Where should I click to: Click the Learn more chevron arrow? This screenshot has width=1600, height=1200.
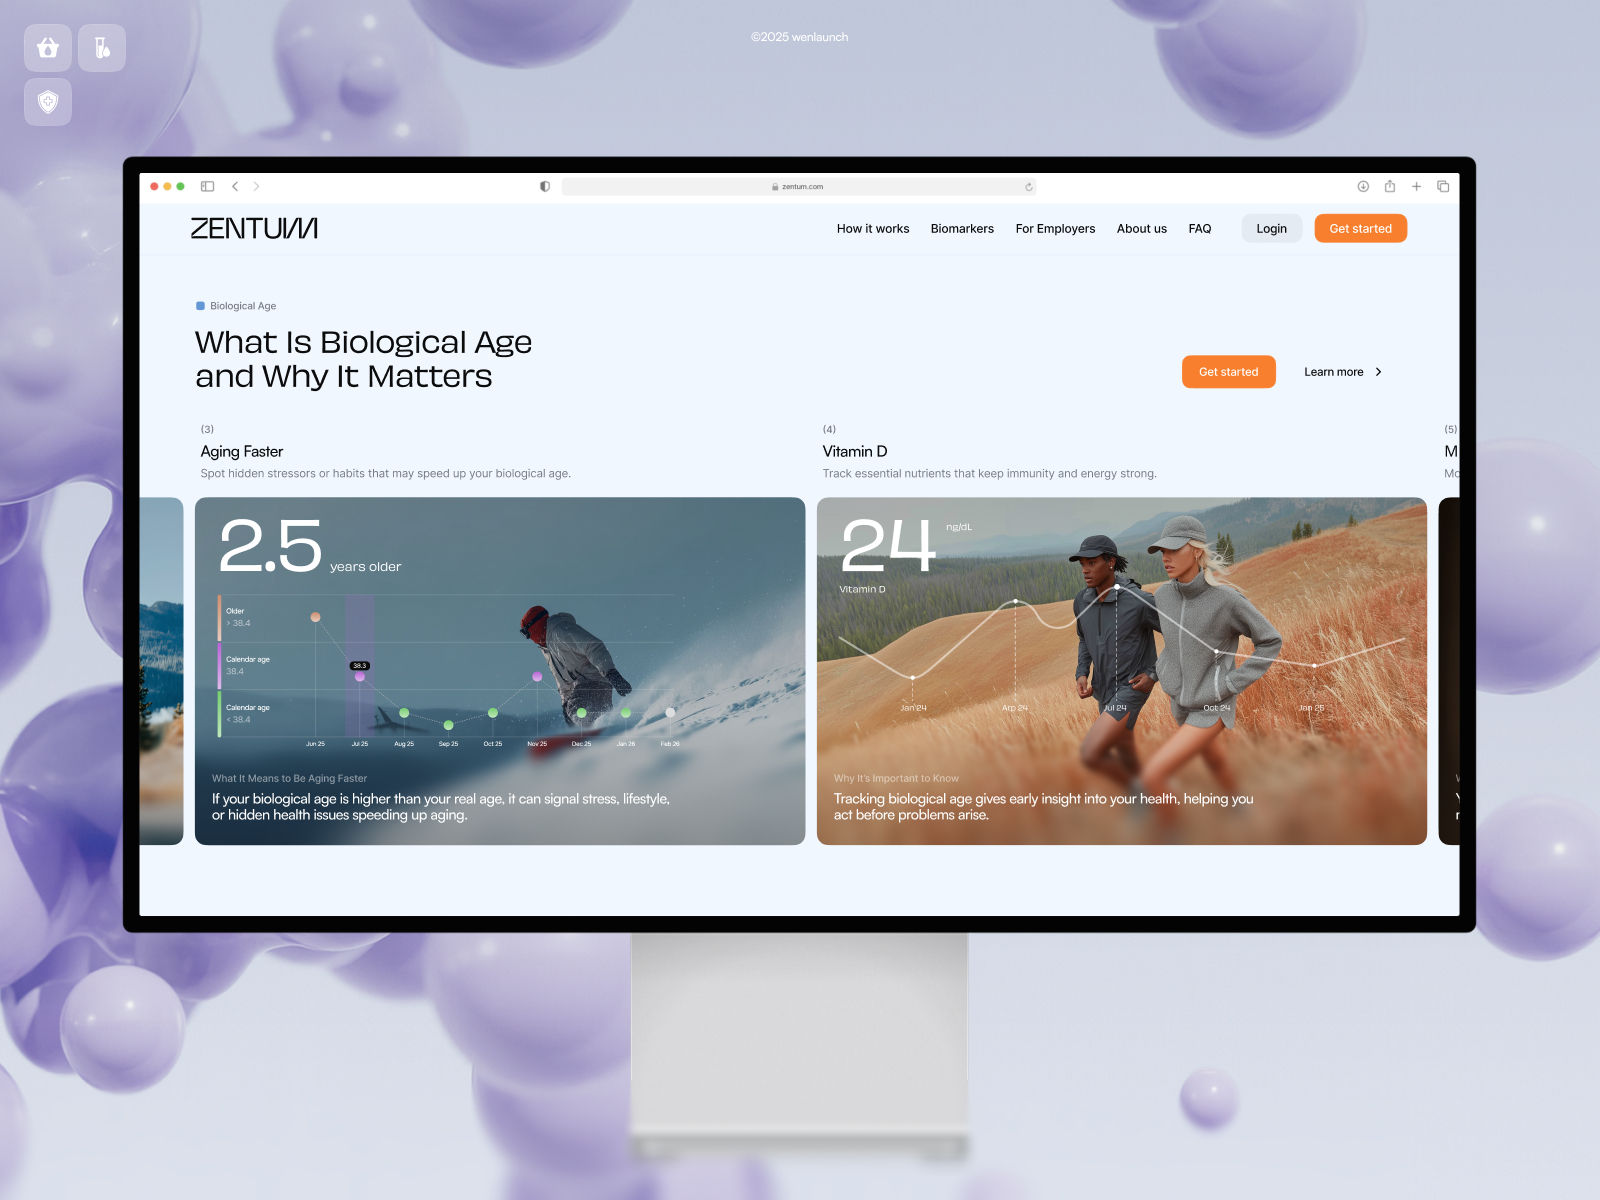click(x=1379, y=372)
